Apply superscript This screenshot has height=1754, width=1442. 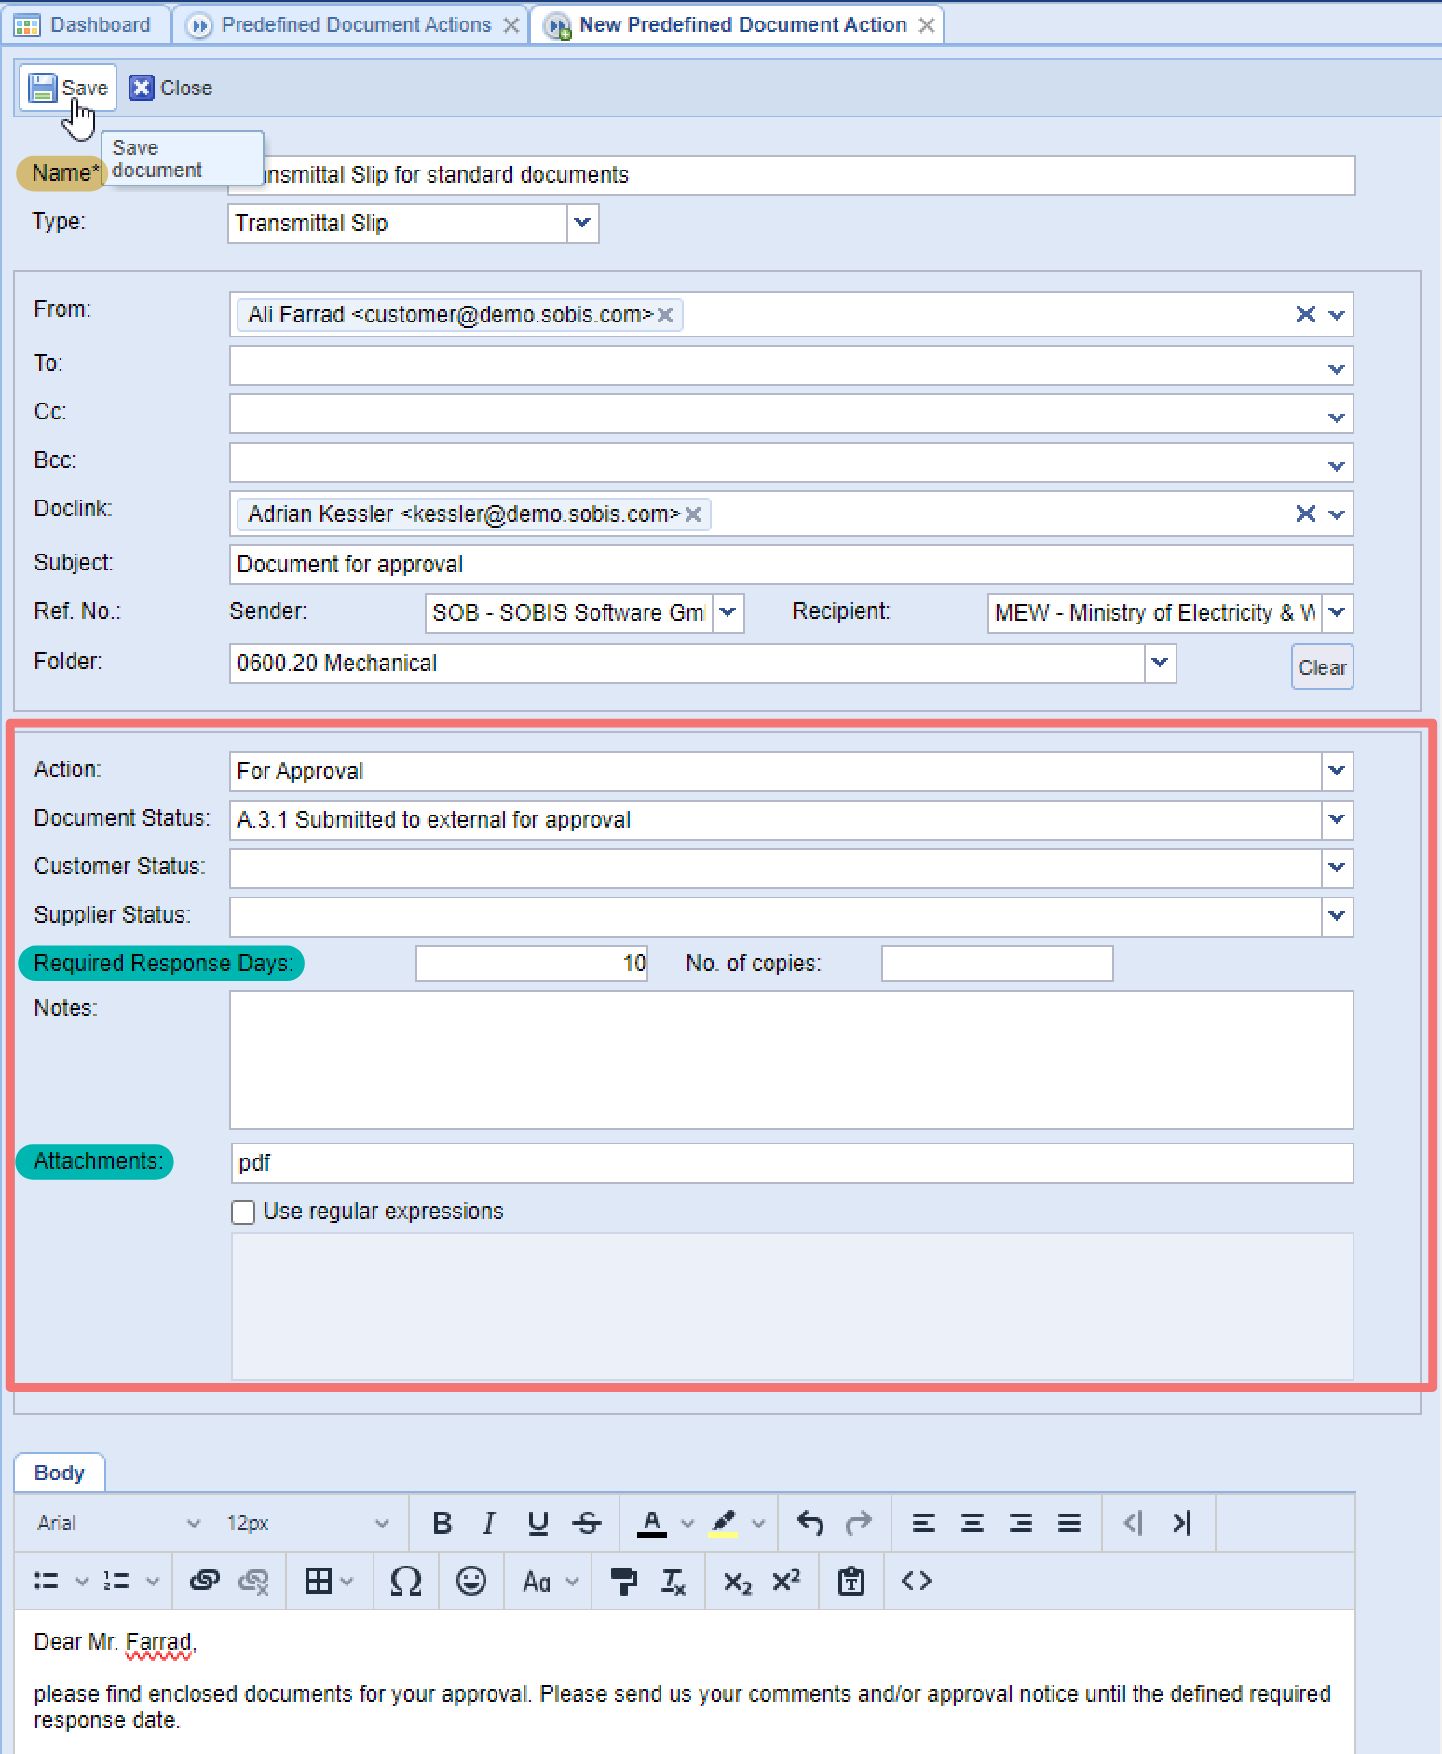[787, 1581]
